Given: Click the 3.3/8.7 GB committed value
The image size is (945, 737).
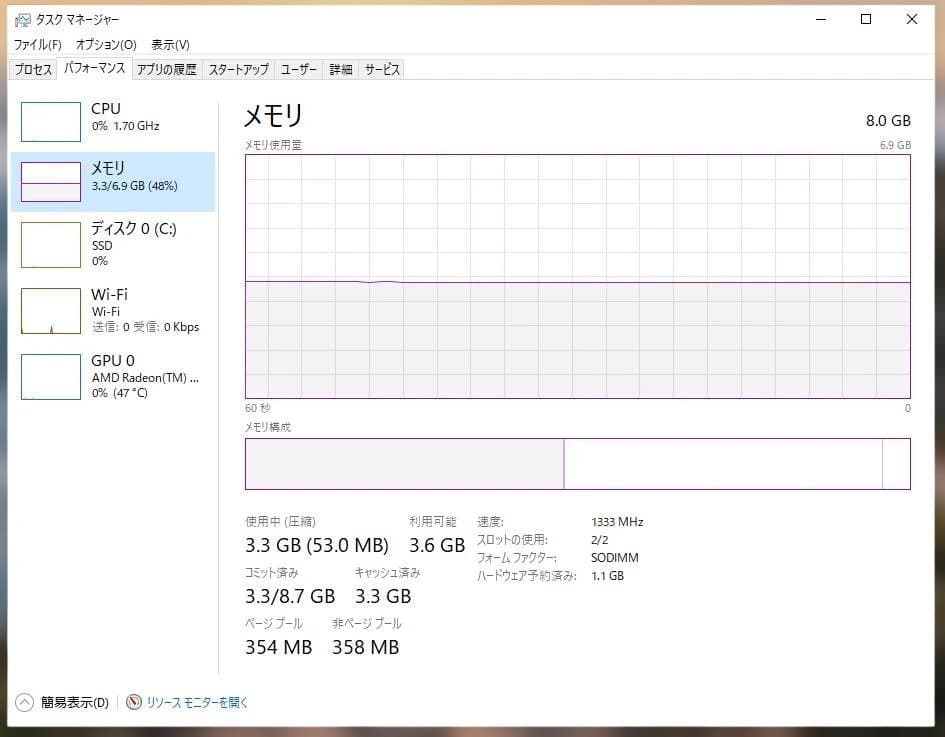Looking at the screenshot, I should [290, 597].
